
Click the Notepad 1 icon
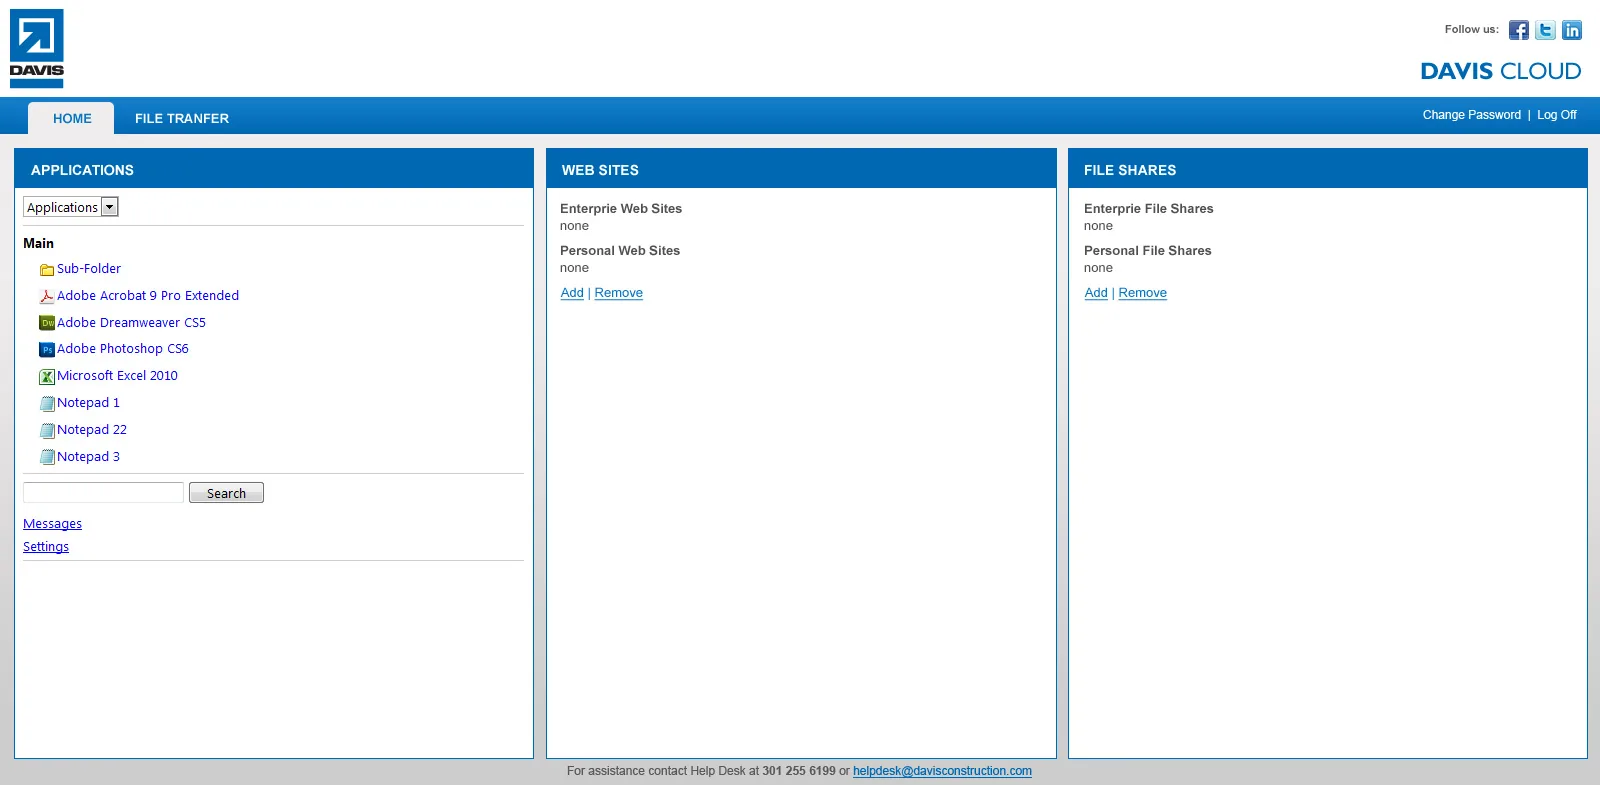point(47,404)
